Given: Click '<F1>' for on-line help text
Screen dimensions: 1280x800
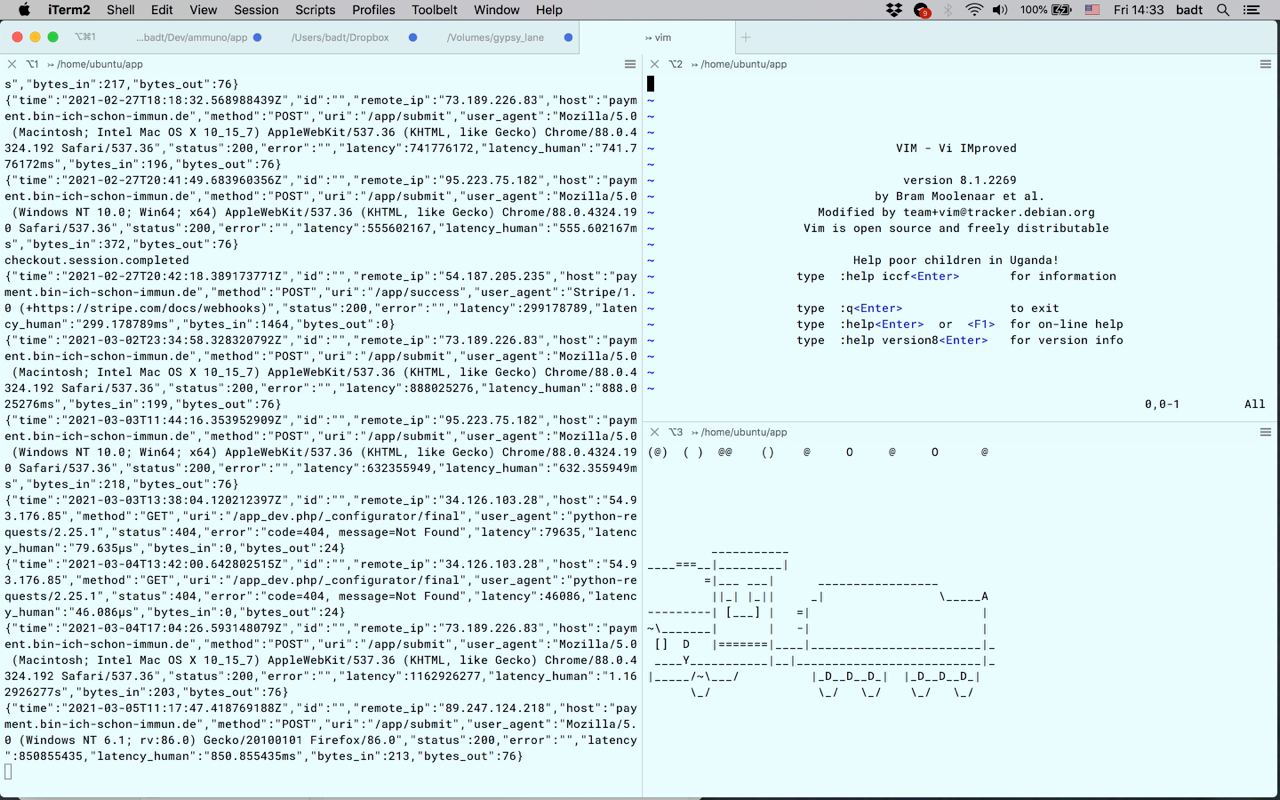Looking at the screenshot, I should point(981,324).
